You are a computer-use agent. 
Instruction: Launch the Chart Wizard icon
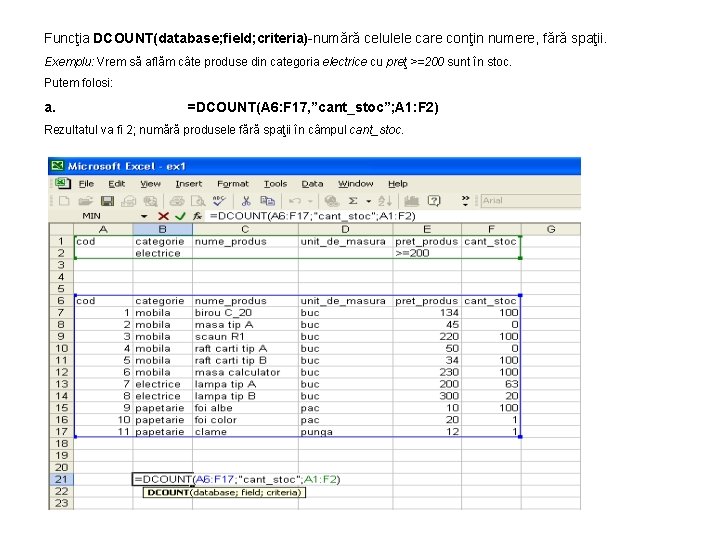tap(412, 201)
